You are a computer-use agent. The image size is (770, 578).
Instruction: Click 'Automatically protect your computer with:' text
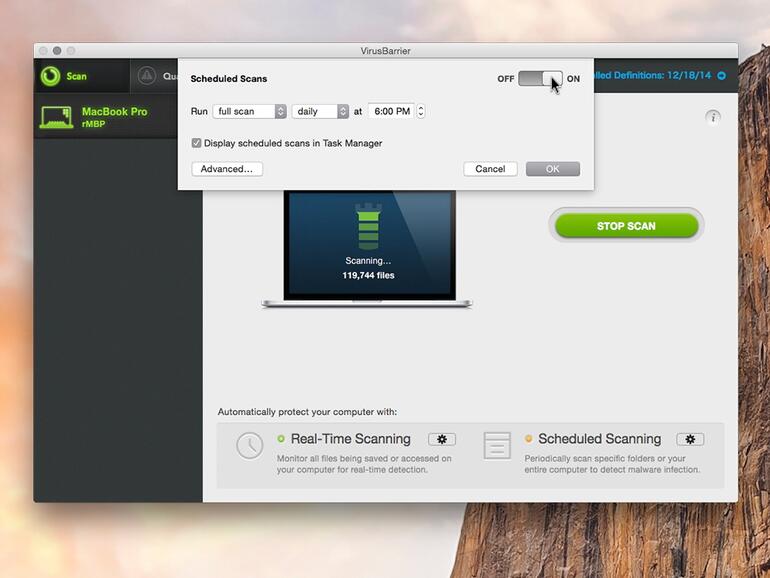pos(307,412)
